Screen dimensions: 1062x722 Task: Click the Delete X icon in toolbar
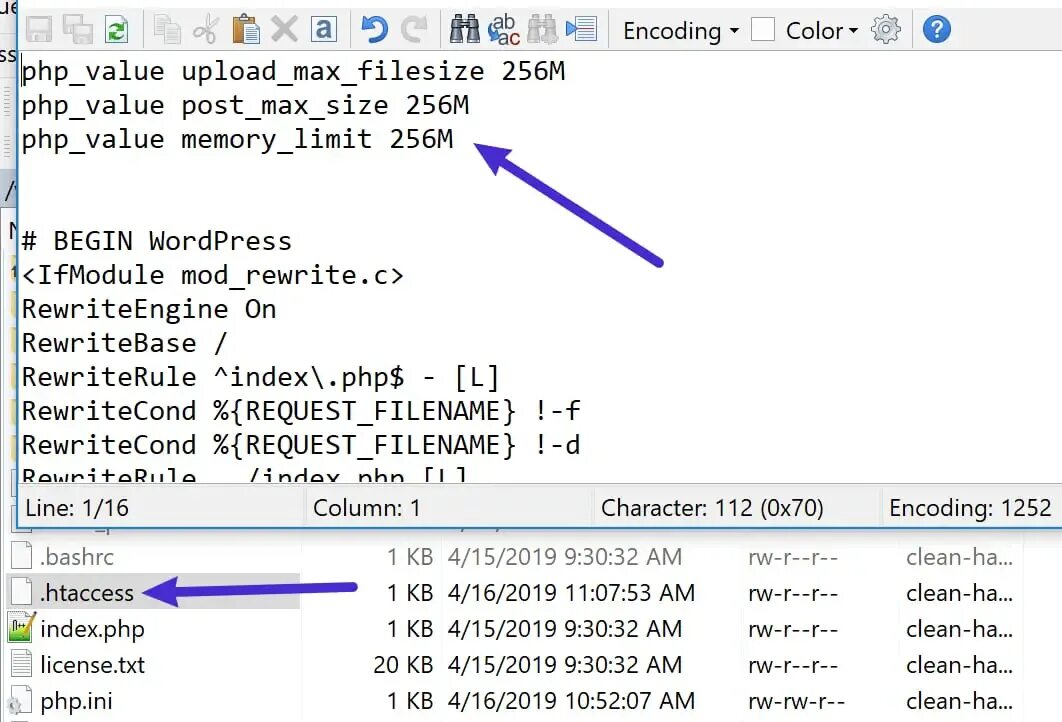point(284,30)
